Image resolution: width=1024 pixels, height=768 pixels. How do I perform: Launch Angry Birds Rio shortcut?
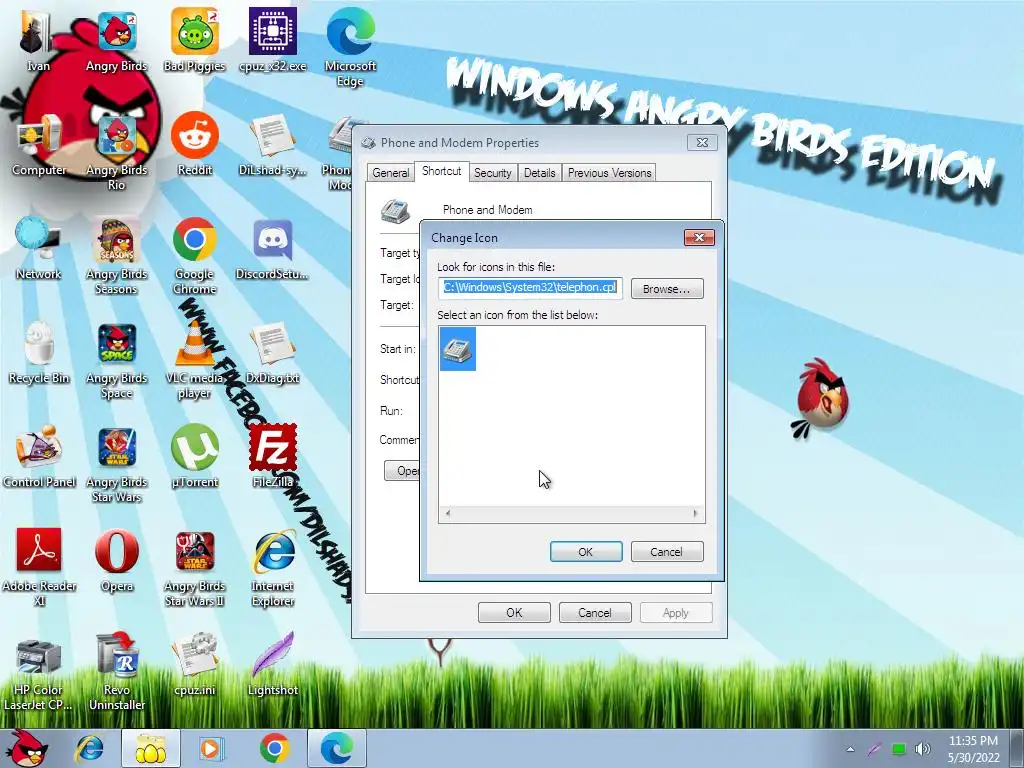click(116, 152)
